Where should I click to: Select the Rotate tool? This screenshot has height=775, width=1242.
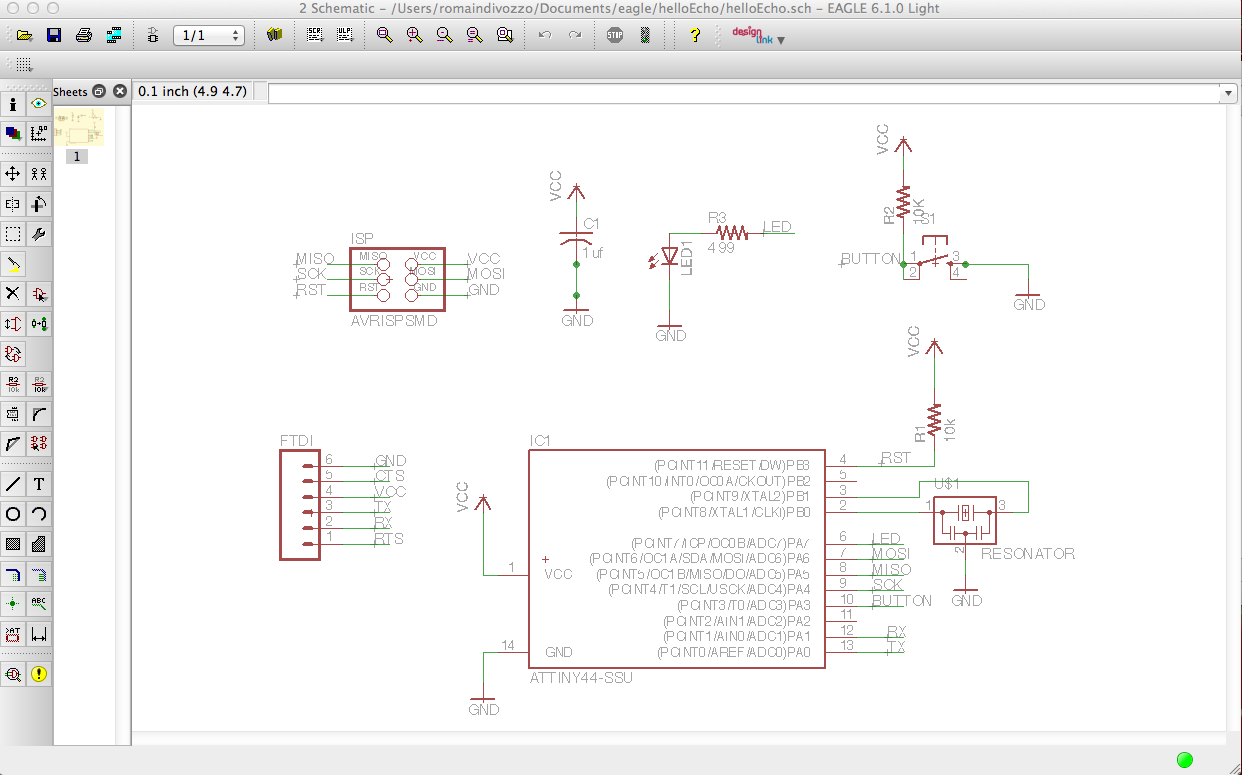(x=39, y=204)
